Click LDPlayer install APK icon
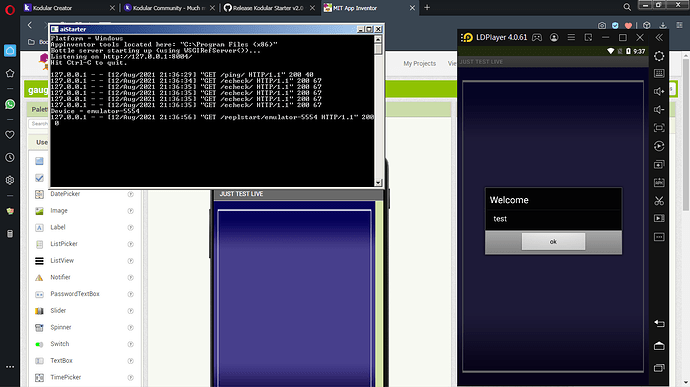The height and width of the screenshot is (387, 690). [x=659, y=183]
